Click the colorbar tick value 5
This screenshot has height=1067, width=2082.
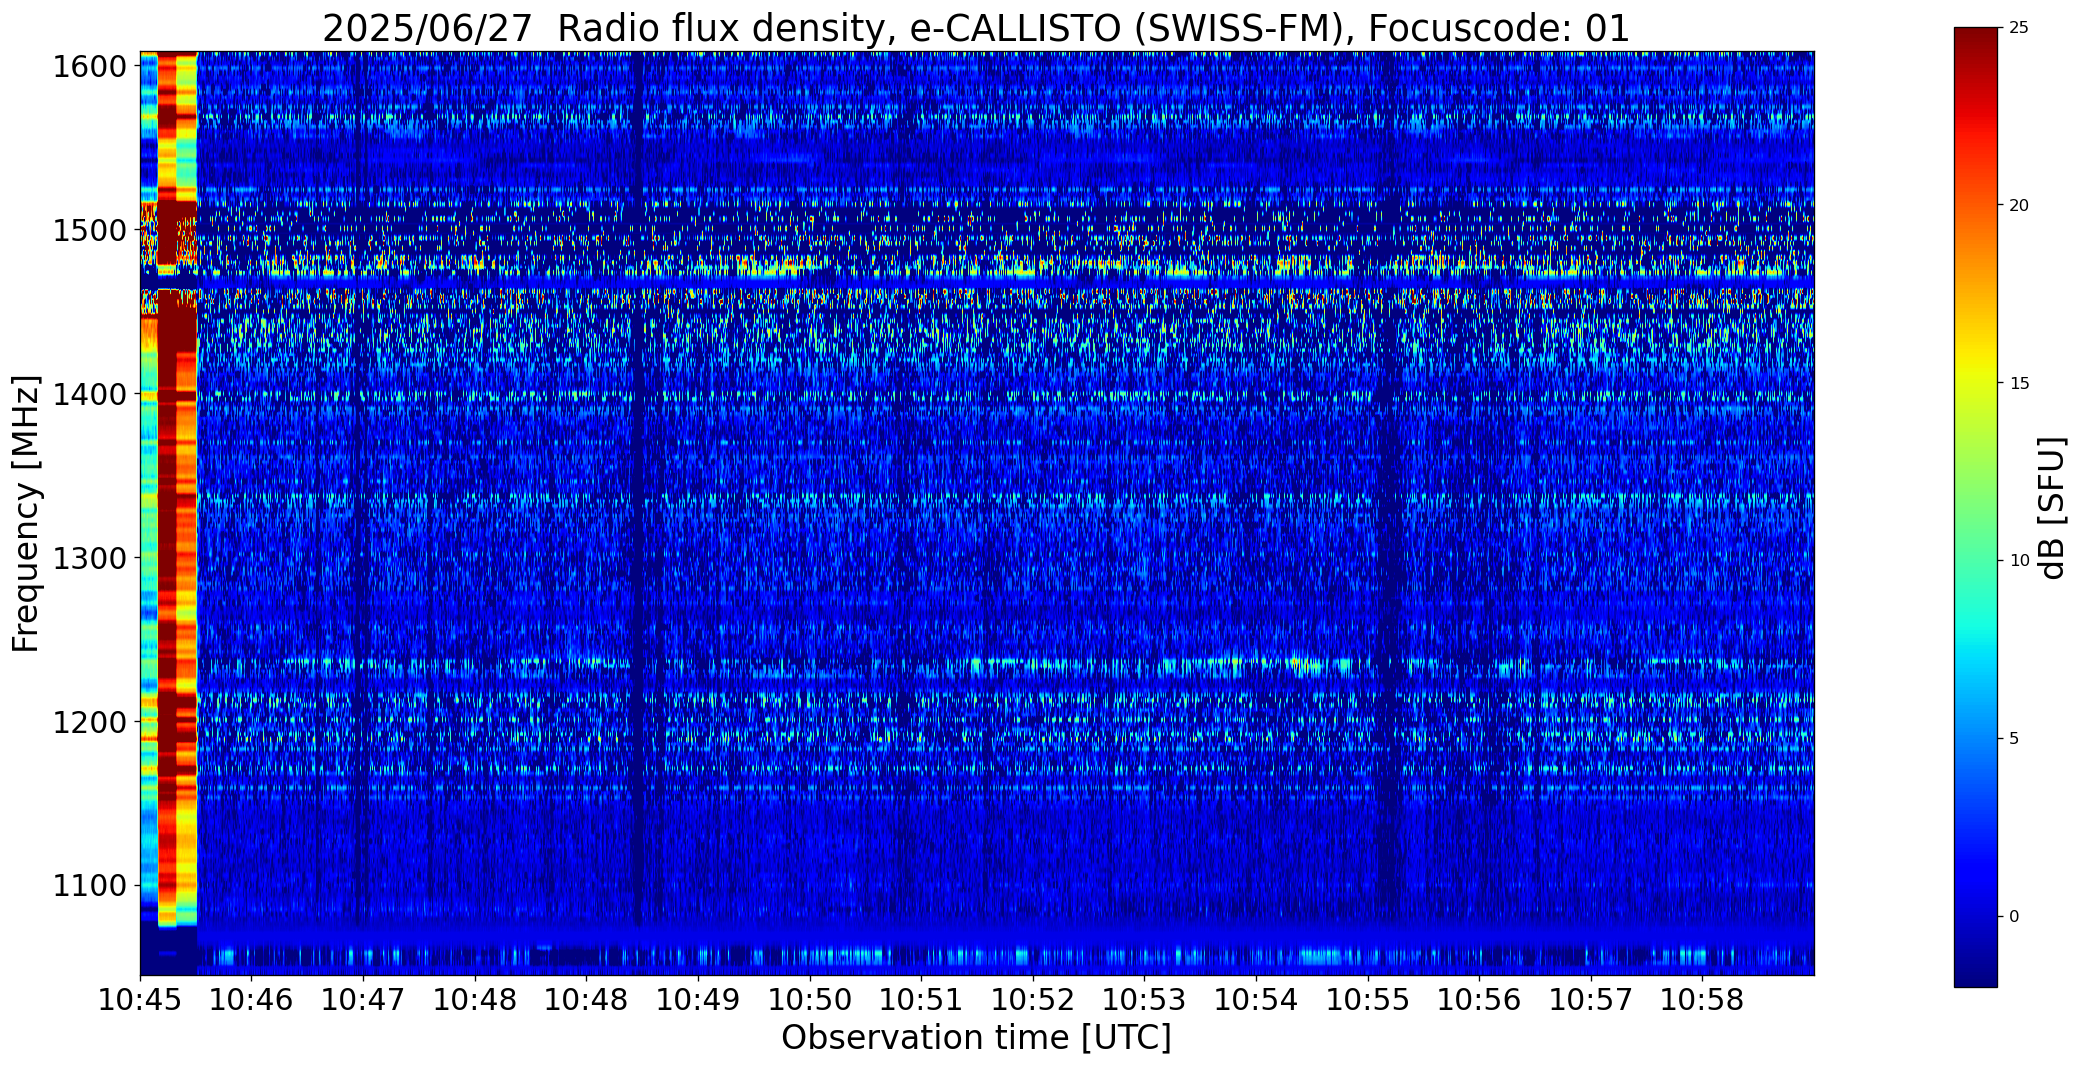2014,739
